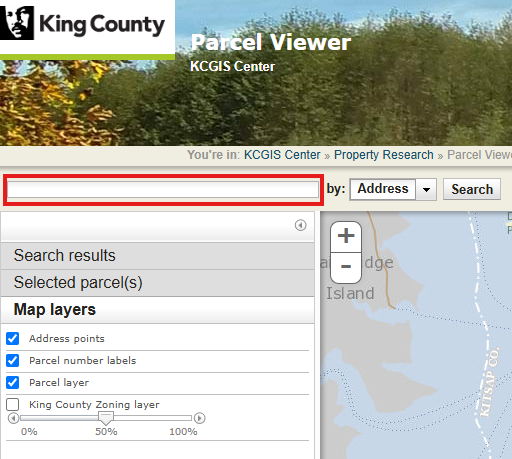Click the Parcel number labels text
This screenshot has height=459, width=512.
[83, 360]
